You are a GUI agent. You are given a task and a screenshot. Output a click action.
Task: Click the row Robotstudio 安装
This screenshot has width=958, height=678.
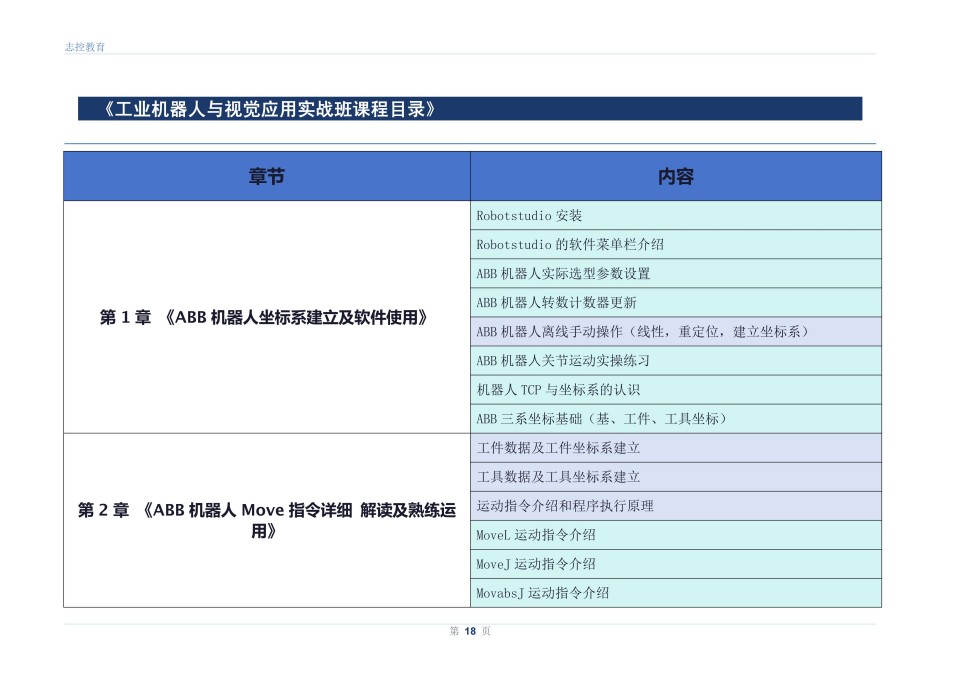(676, 216)
